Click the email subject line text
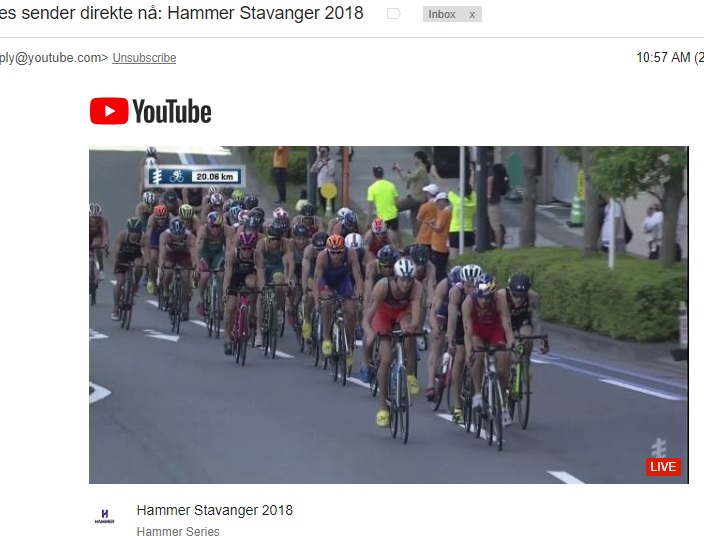This screenshot has height=536, width=704. [181, 13]
